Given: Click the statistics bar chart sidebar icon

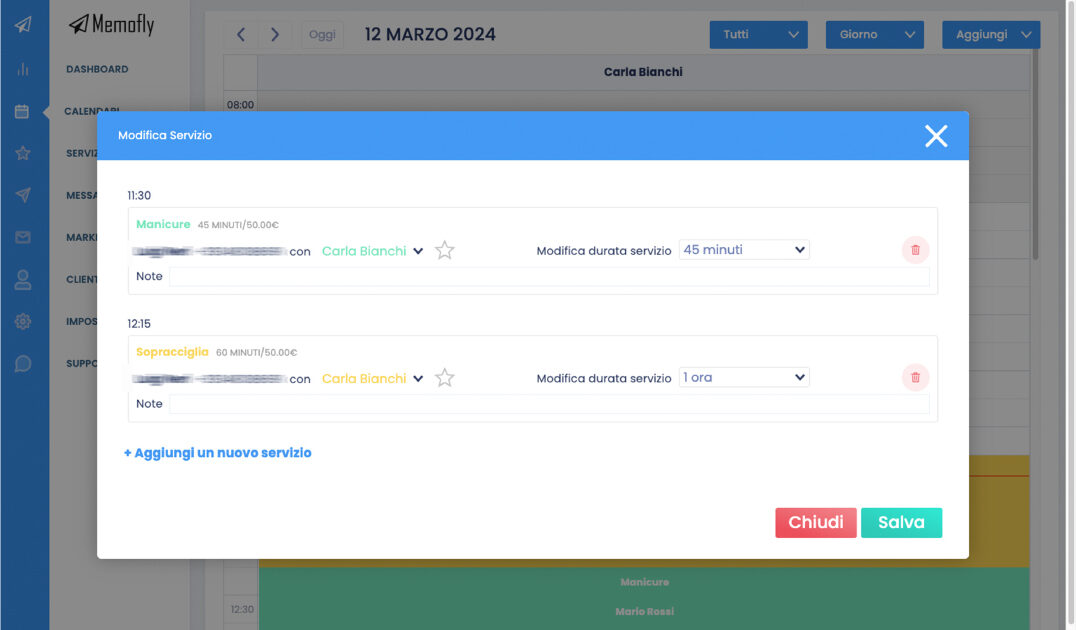Looking at the screenshot, I should [22, 69].
